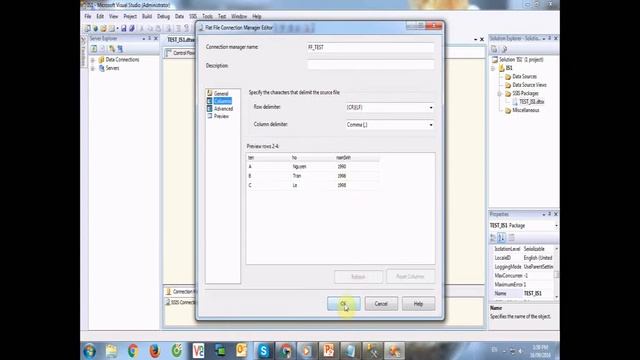Click the Connection Managers tab at bottom

181,291
